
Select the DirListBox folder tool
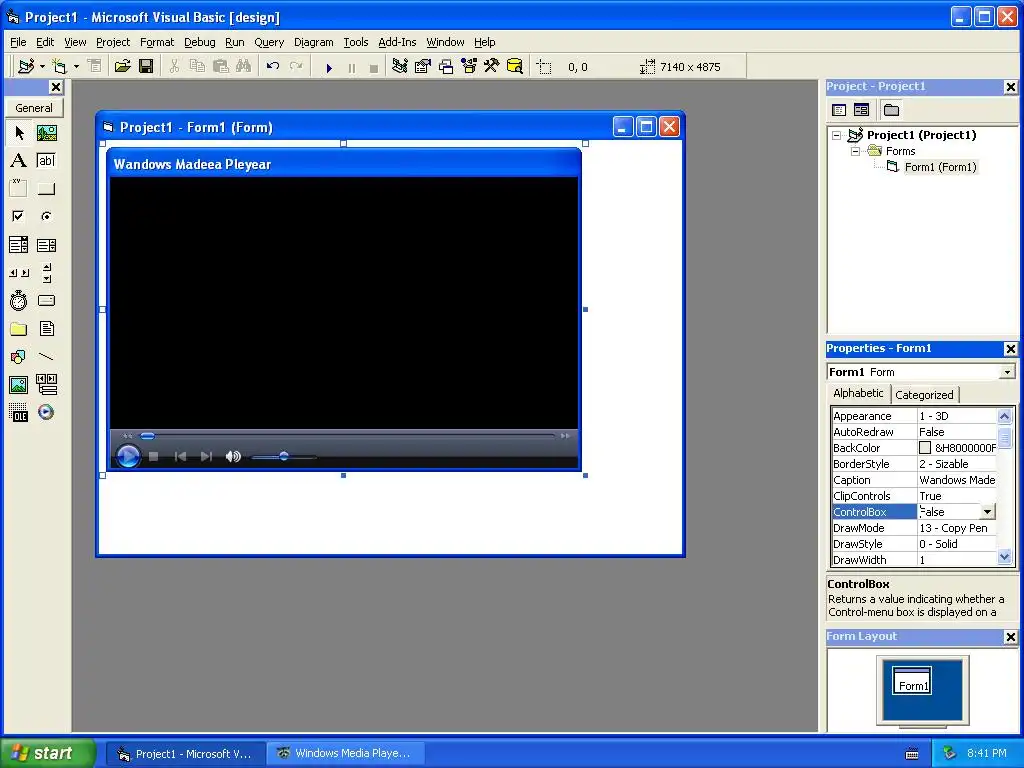click(x=19, y=328)
